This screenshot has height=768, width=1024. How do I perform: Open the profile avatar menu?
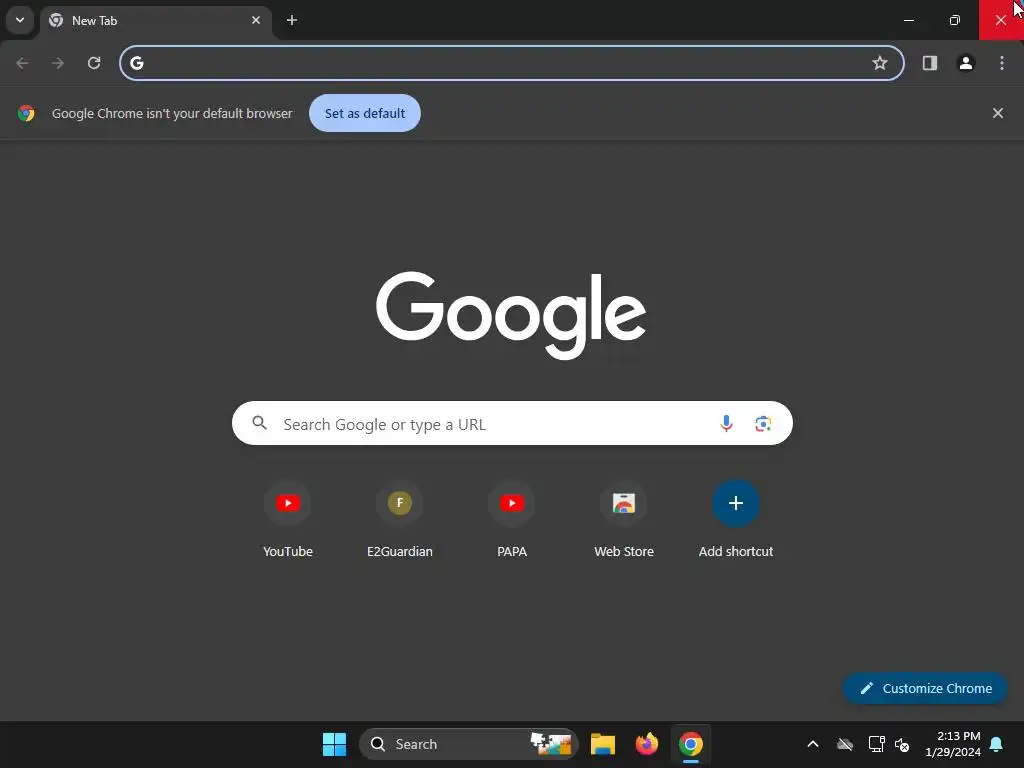click(966, 63)
